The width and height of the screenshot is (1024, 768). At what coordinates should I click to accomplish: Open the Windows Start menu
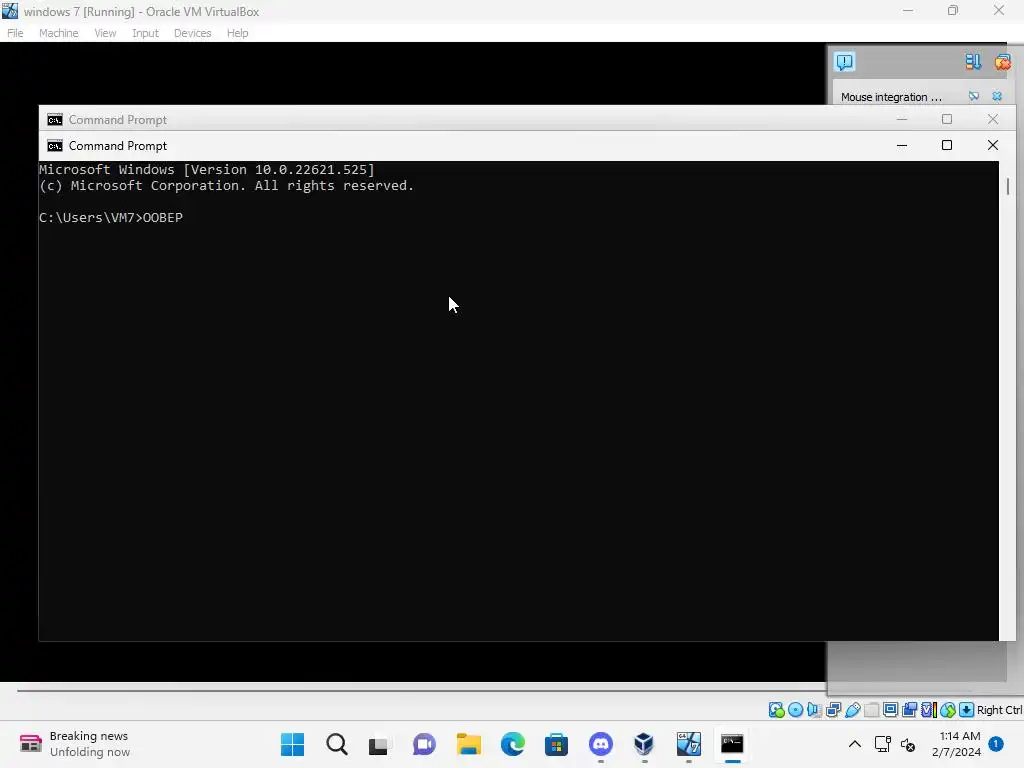coord(293,744)
